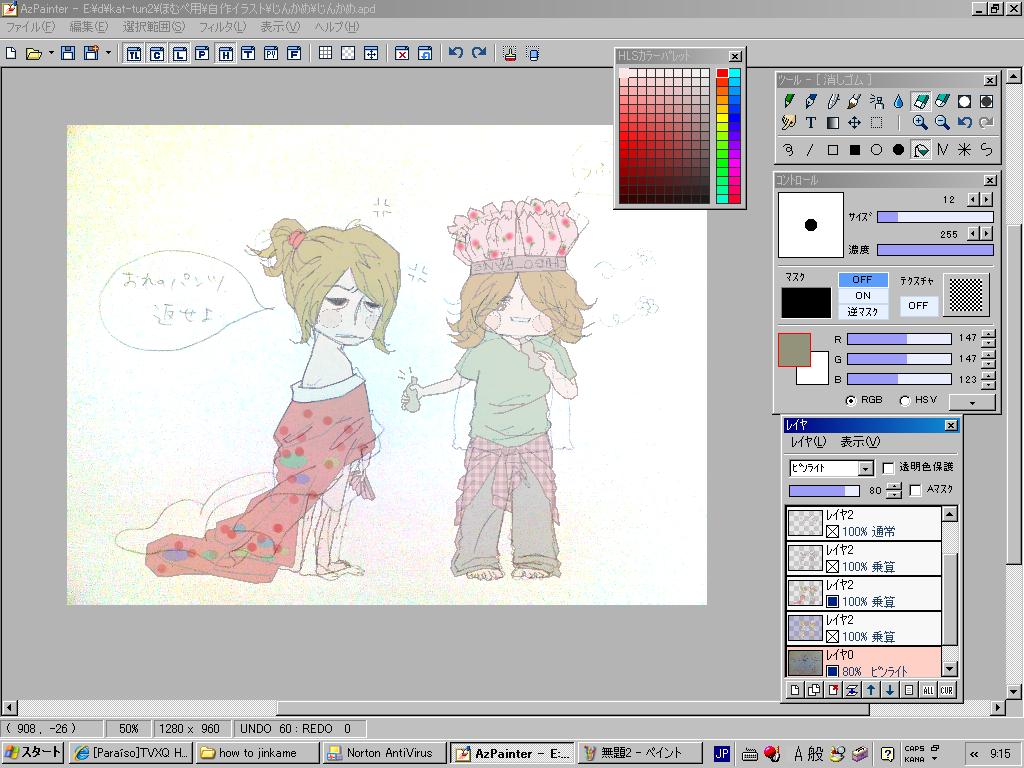The width and height of the screenshot is (1024, 768).
Task: Click size increase arrow beside value 12
Action: tap(987, 199)
